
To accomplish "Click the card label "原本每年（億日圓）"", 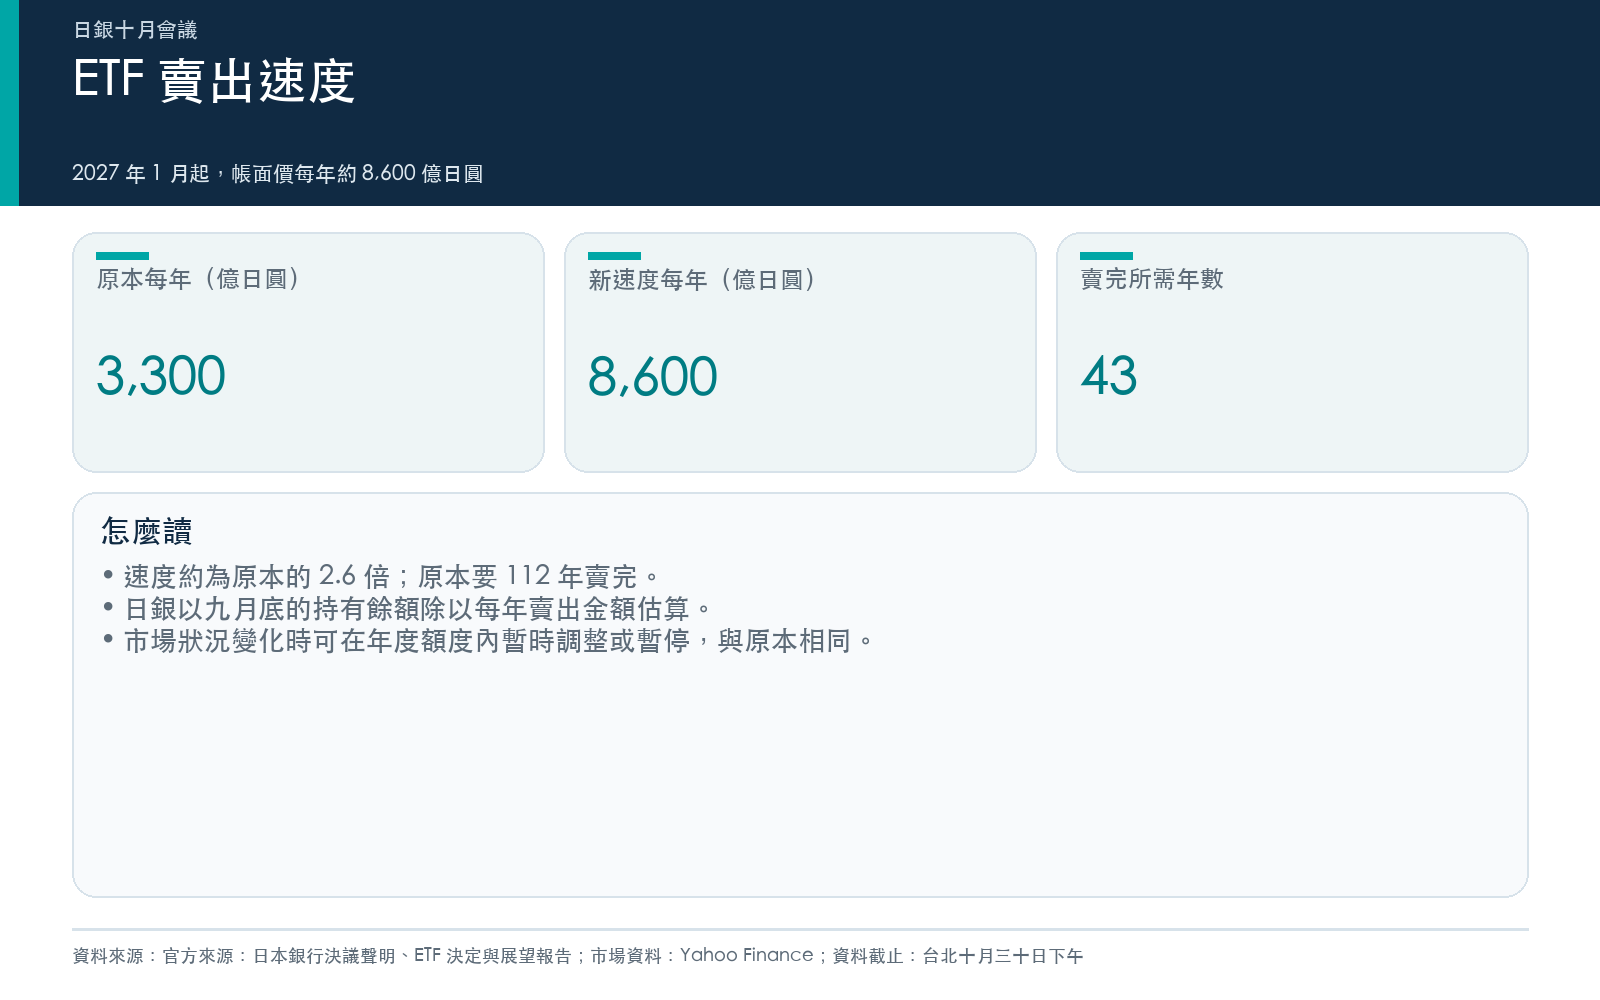I will pyautogui.click(x=198, y=279).
